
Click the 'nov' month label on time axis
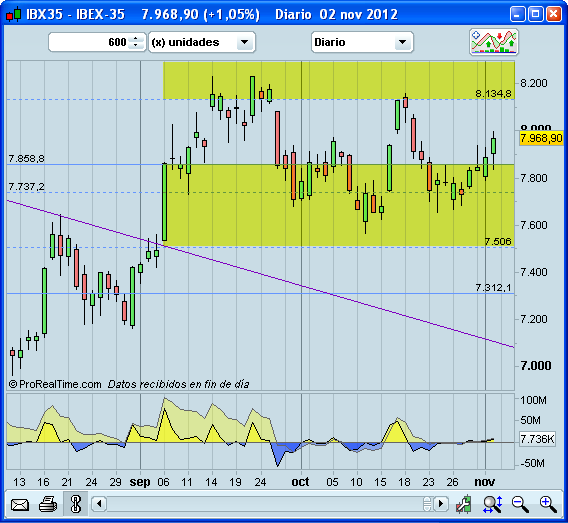(x=485, y=482)
